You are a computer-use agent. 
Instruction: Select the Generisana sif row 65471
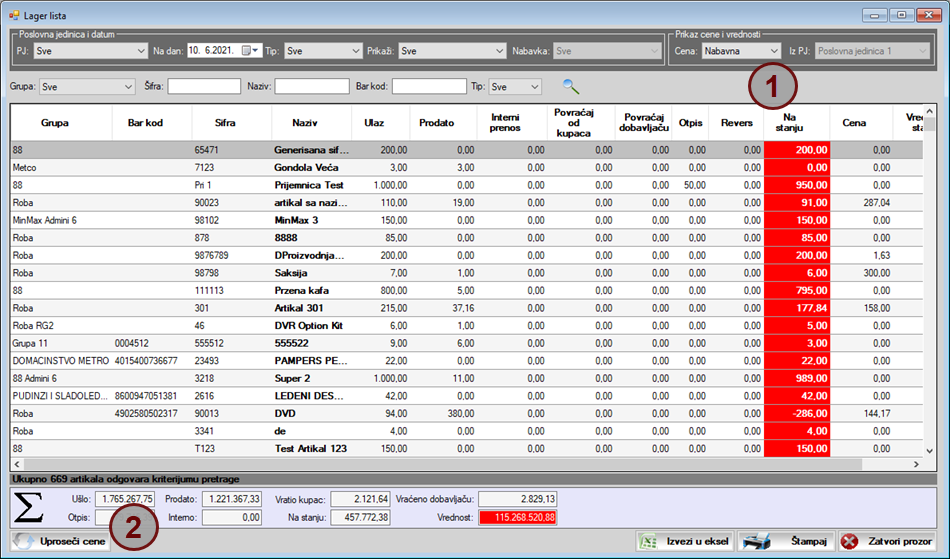click(467, 150)
